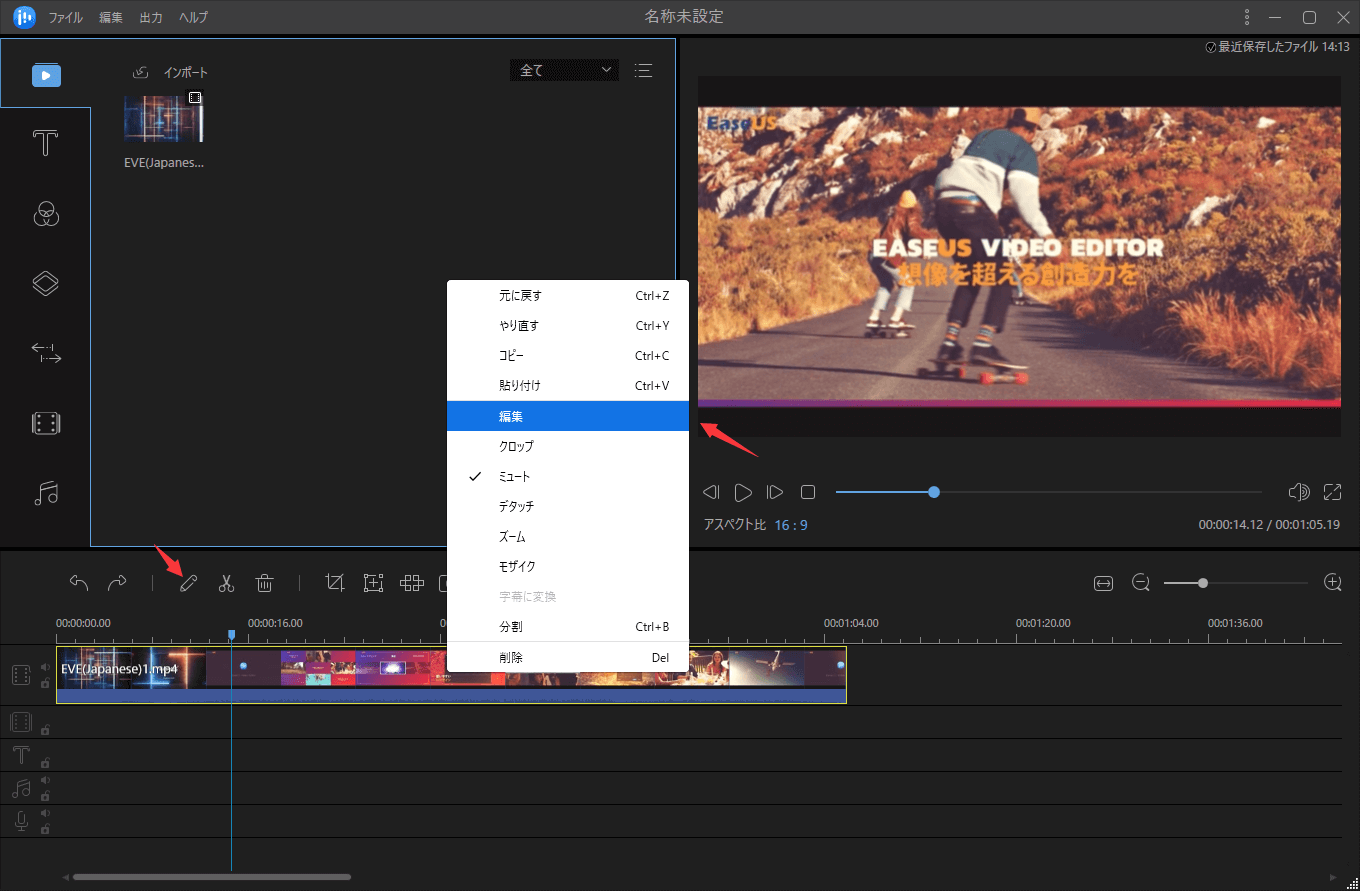This screenshot has width=1360, height=891.
Task: Zoom in the timeline with plus magnifier
Action: (x=1332, y=583)
